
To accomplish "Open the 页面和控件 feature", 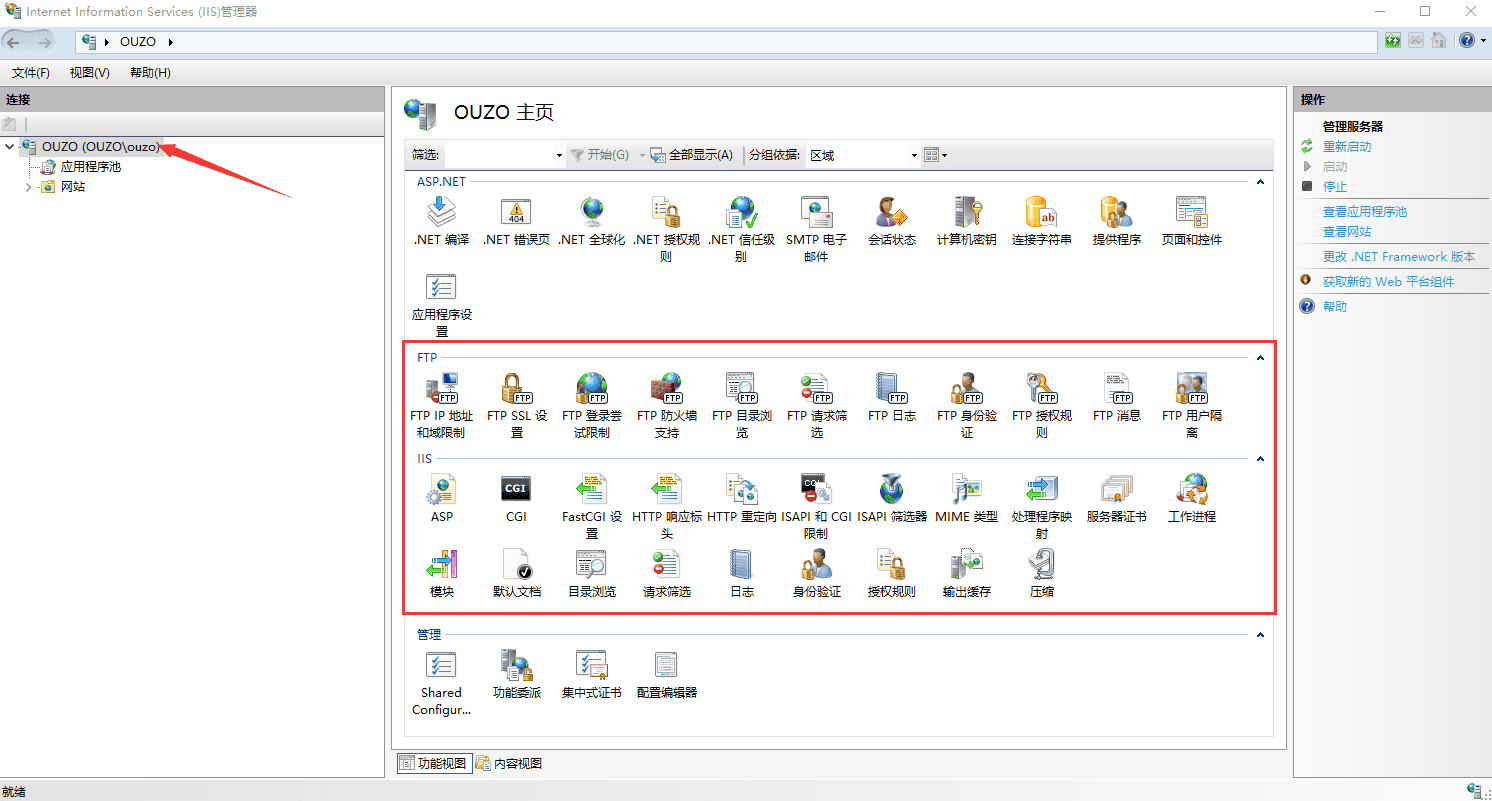I will [x=1191, y=222].
